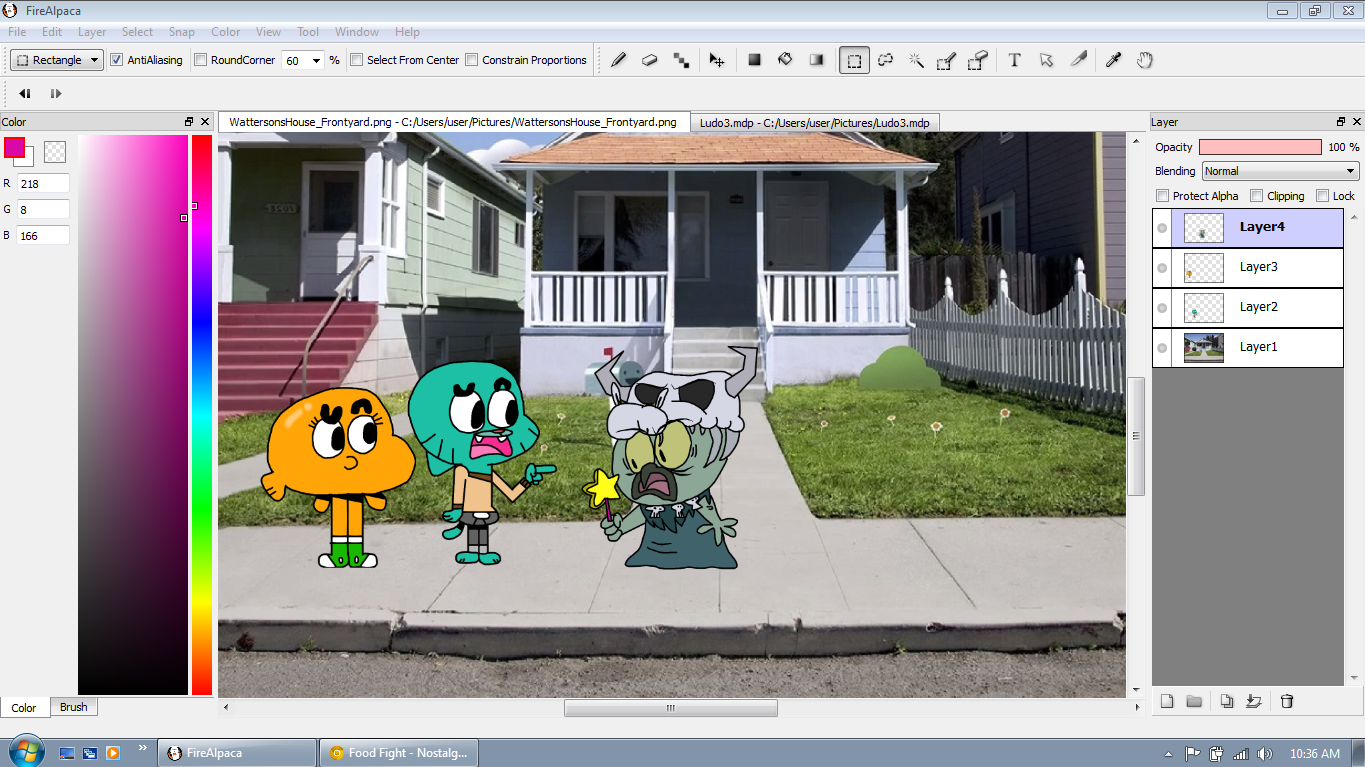This screenshot has height=767, width=1365.
Task: Check Protect Alpha option
Action: [1162, 196]
